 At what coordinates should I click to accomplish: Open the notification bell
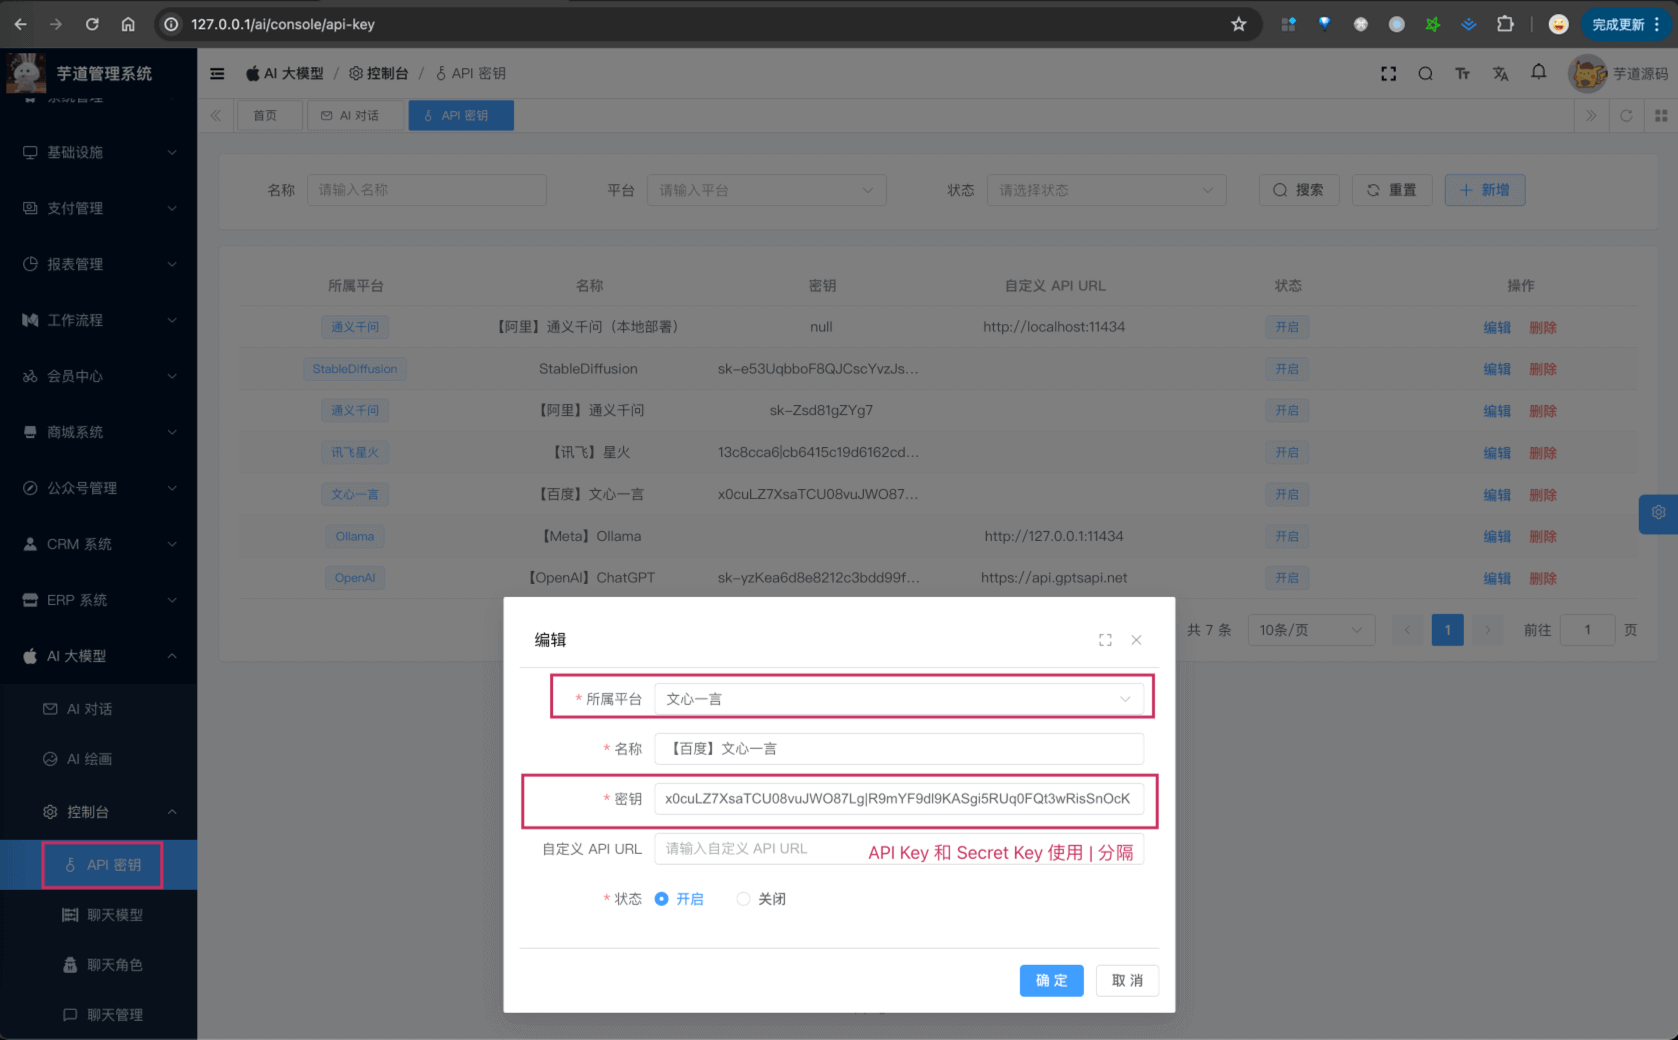click(x=1538, y=72)
